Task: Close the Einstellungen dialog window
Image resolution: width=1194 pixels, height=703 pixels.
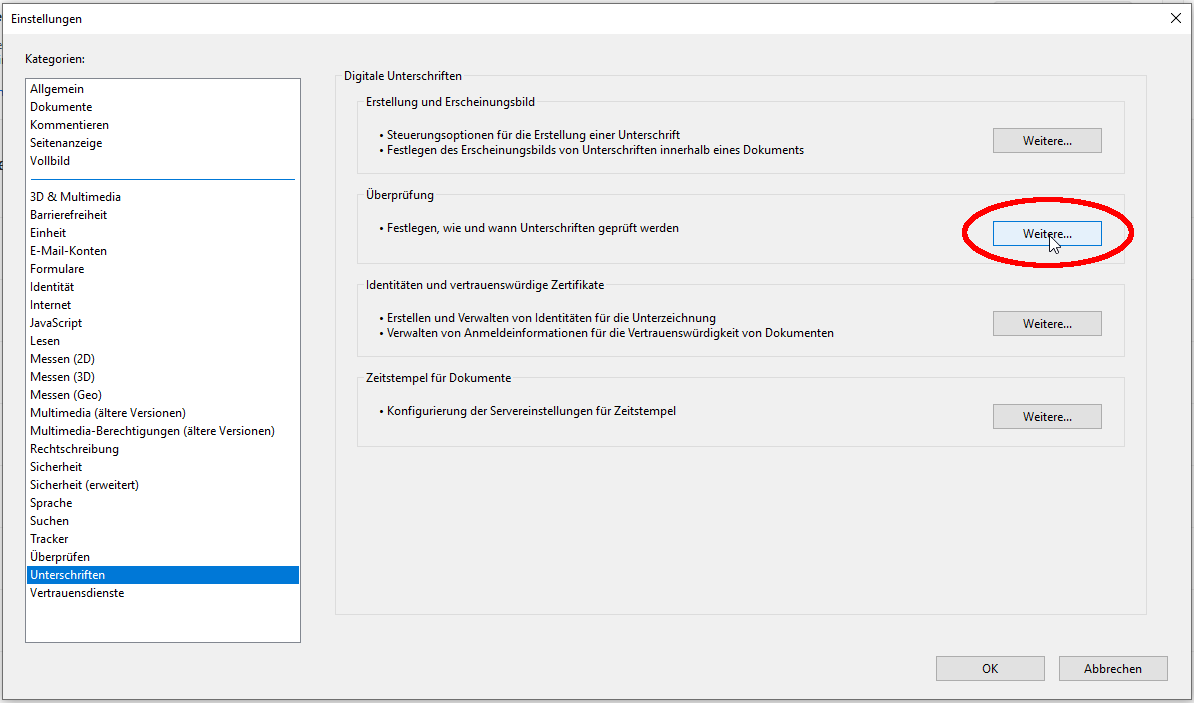Action: [x=1174, y=17]
